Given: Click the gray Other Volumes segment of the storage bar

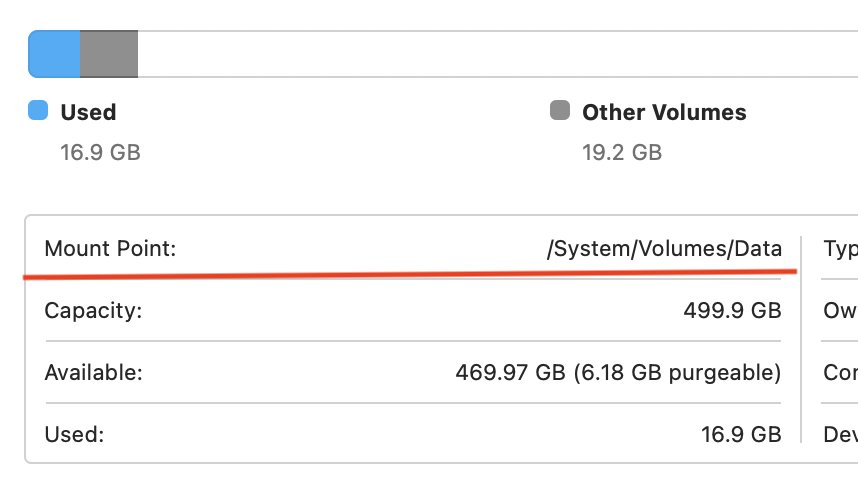Looking at the screenshot, I should pos(108,54).
